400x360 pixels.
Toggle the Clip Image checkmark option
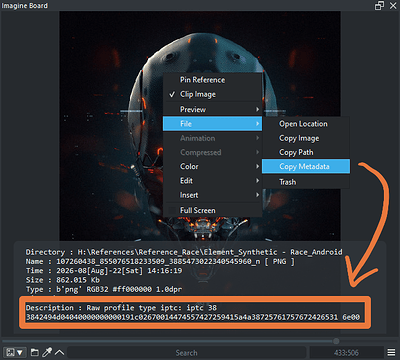tap(212, 94)
